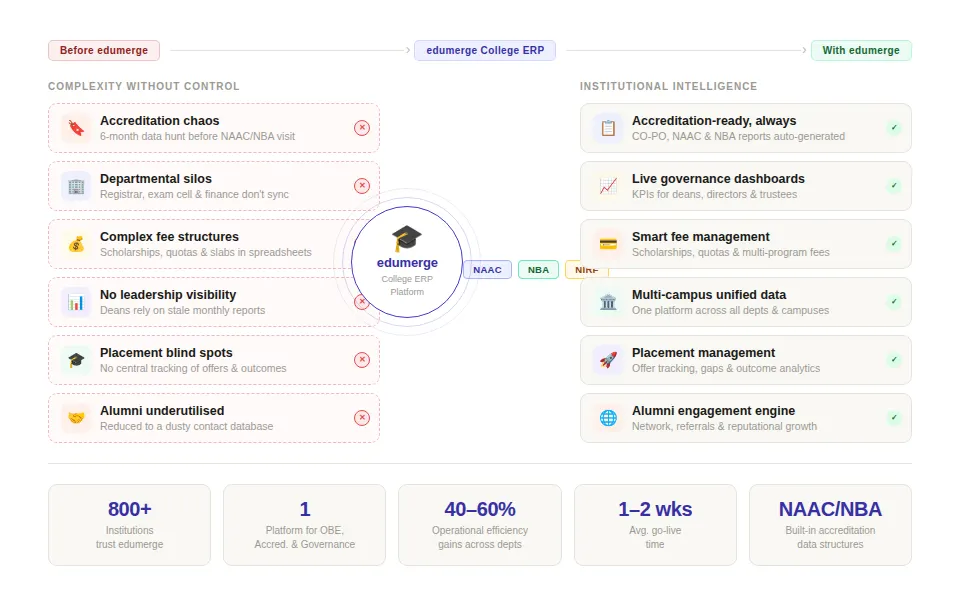The height and width of the screenshot is (610, 960).
Task: Click 'CO-PO, NAAC & NBA reports auto-generated'
Action: click(738, 137)
